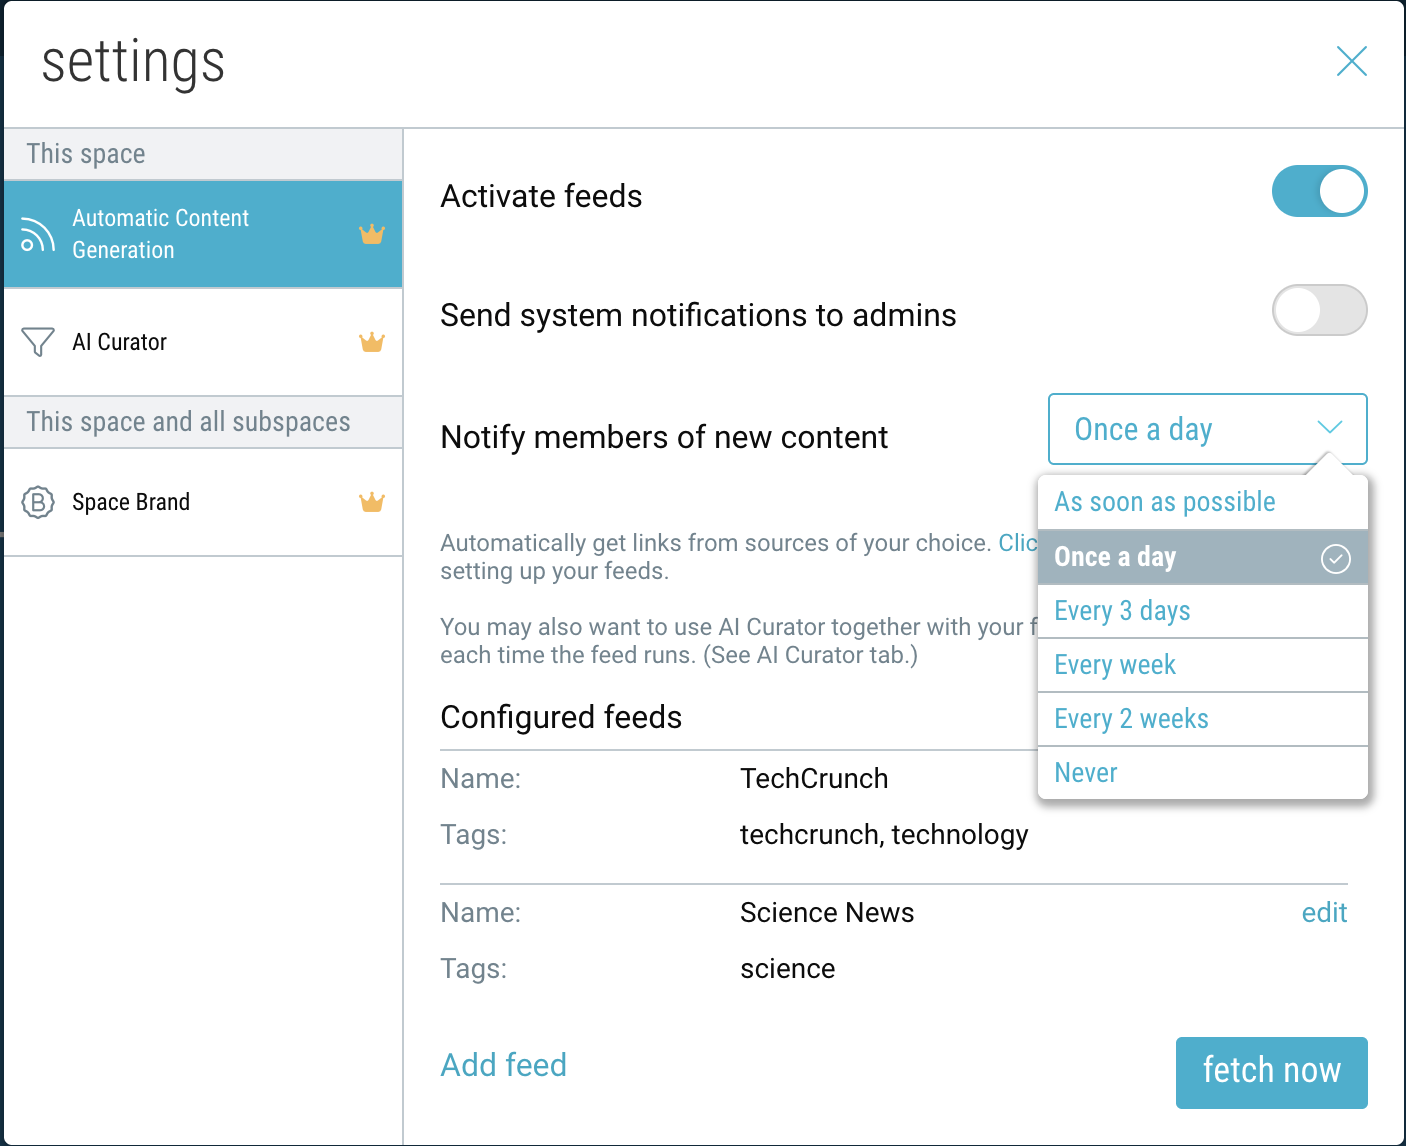
Task: Edit the Science News feed
Action: [1324, 913]
